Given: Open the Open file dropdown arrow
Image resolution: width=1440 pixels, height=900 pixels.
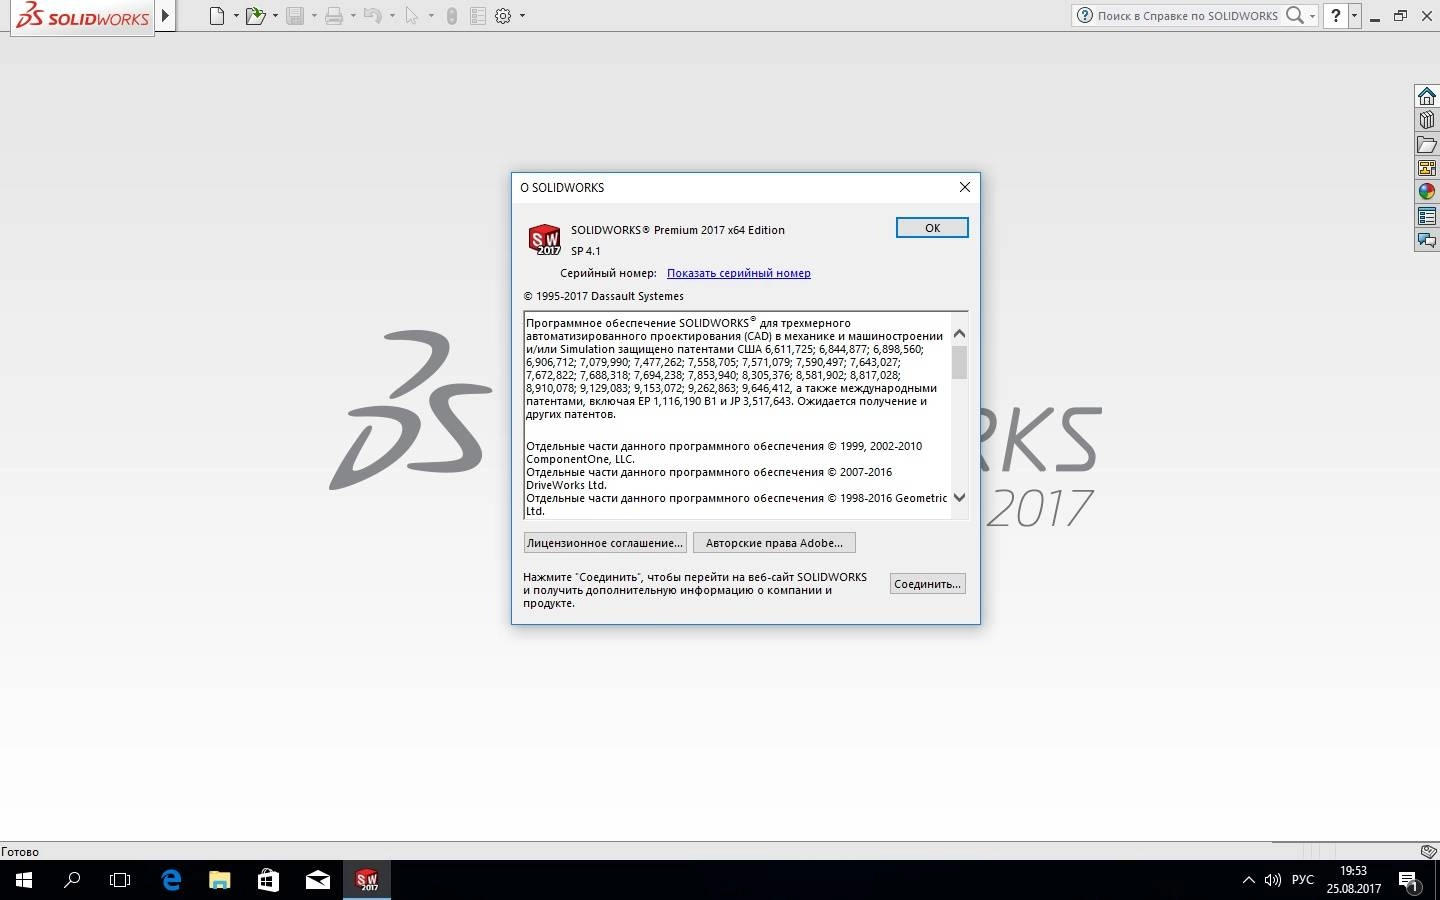Looking at the screenshot, I should tap(275, 16).
